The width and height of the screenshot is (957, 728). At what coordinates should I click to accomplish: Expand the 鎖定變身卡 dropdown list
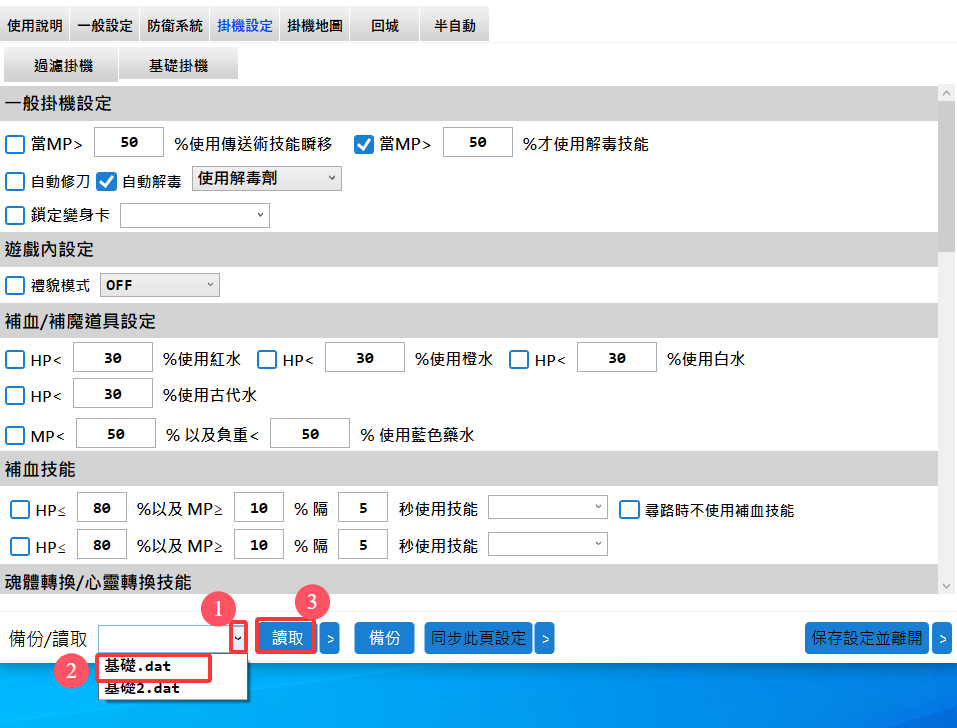195,214
